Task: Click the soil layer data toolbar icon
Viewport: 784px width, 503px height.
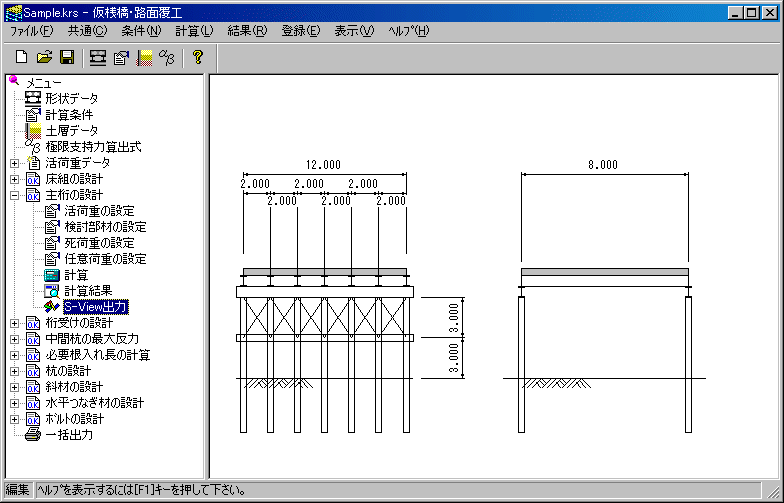Action: point(144,58)
